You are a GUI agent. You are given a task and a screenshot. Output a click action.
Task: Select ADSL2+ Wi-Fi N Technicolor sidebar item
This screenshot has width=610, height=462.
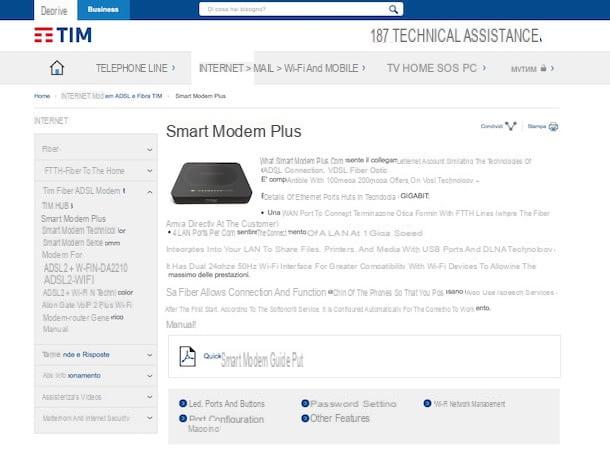pyautogui.click(x=88, y=292)
